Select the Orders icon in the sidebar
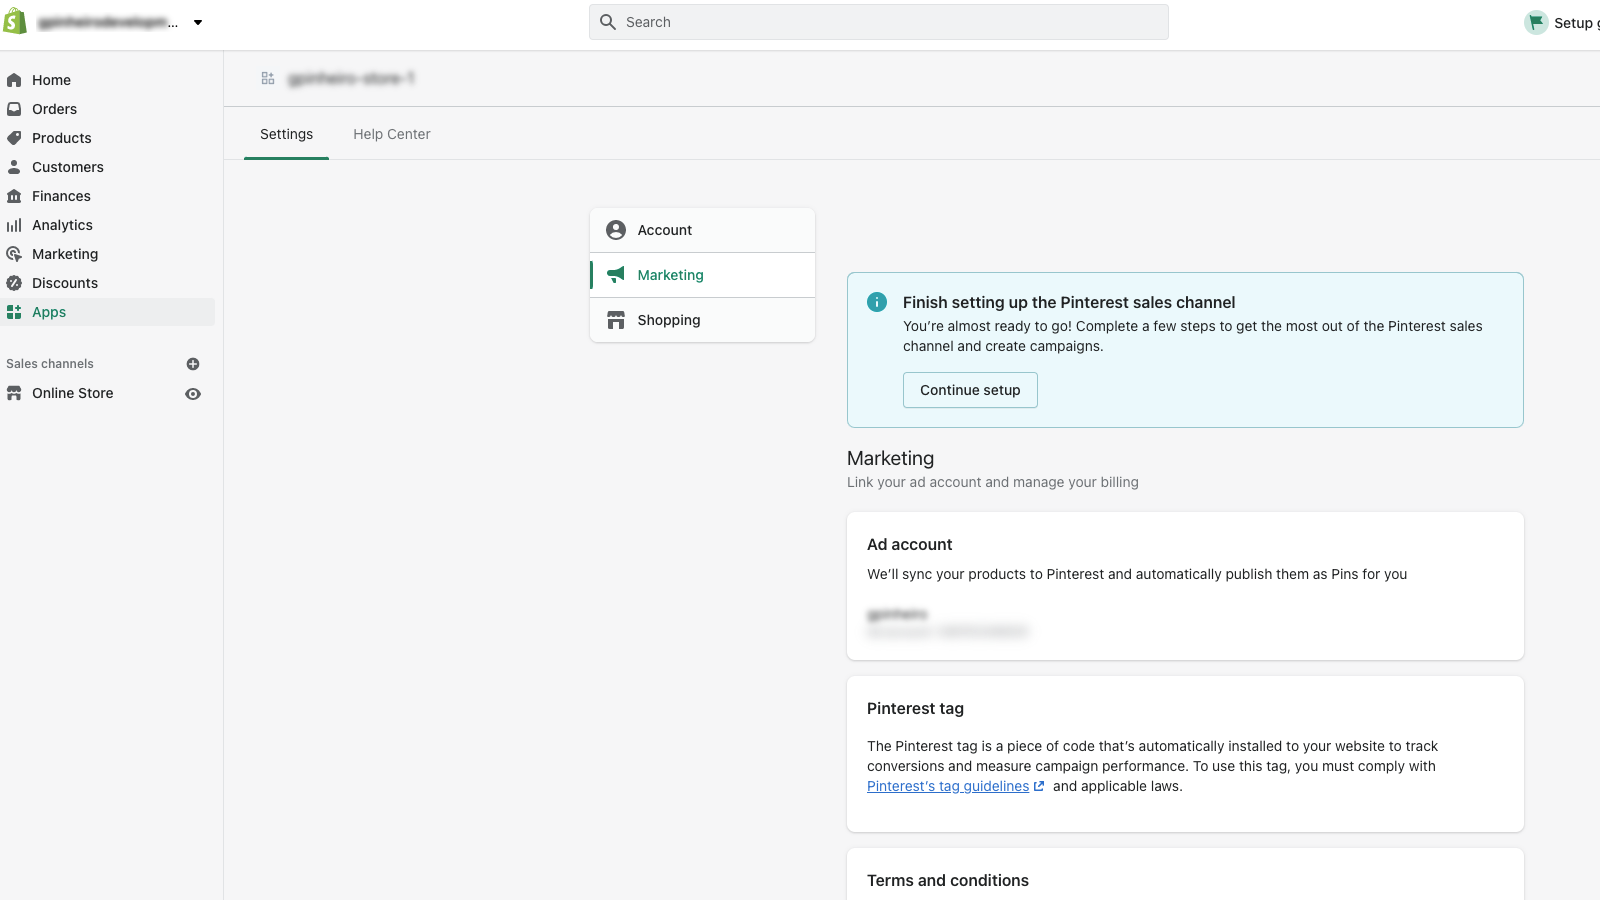The width and height of the screenshot is (1600, 900). pos(15,108)
